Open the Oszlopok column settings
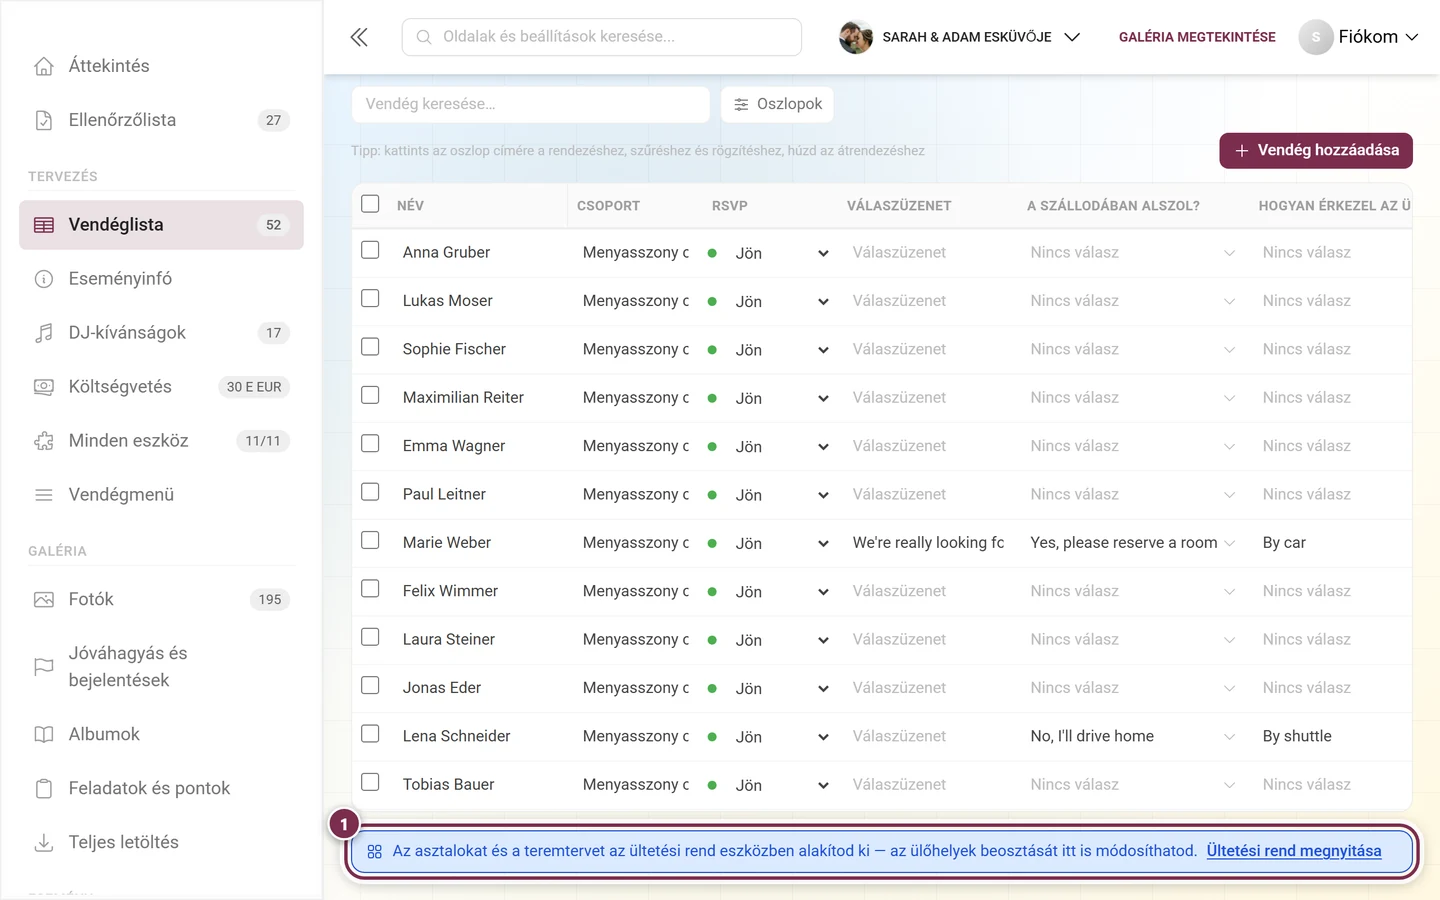This screenshot has width=1440, height=900. tap(777, 104)
